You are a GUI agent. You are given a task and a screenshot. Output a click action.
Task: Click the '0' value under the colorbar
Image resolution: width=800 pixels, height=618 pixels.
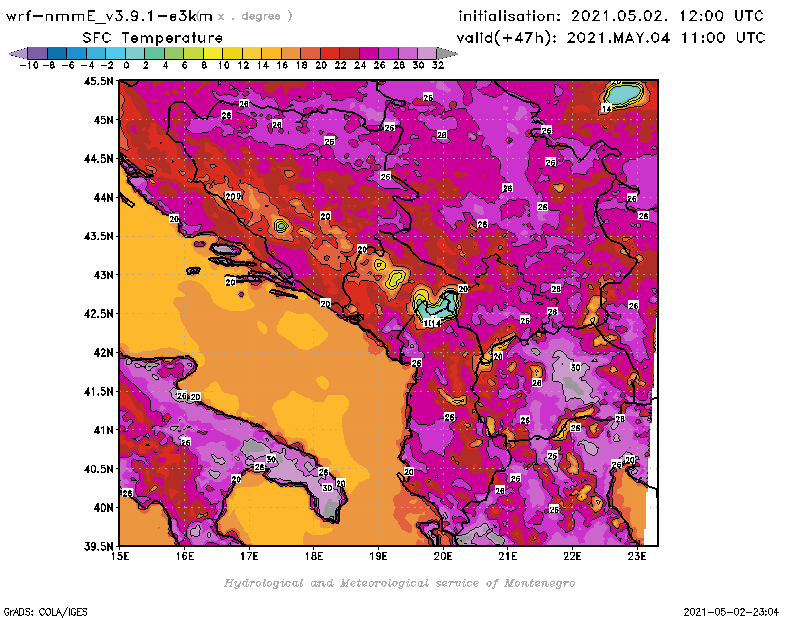tap(126, 65)
